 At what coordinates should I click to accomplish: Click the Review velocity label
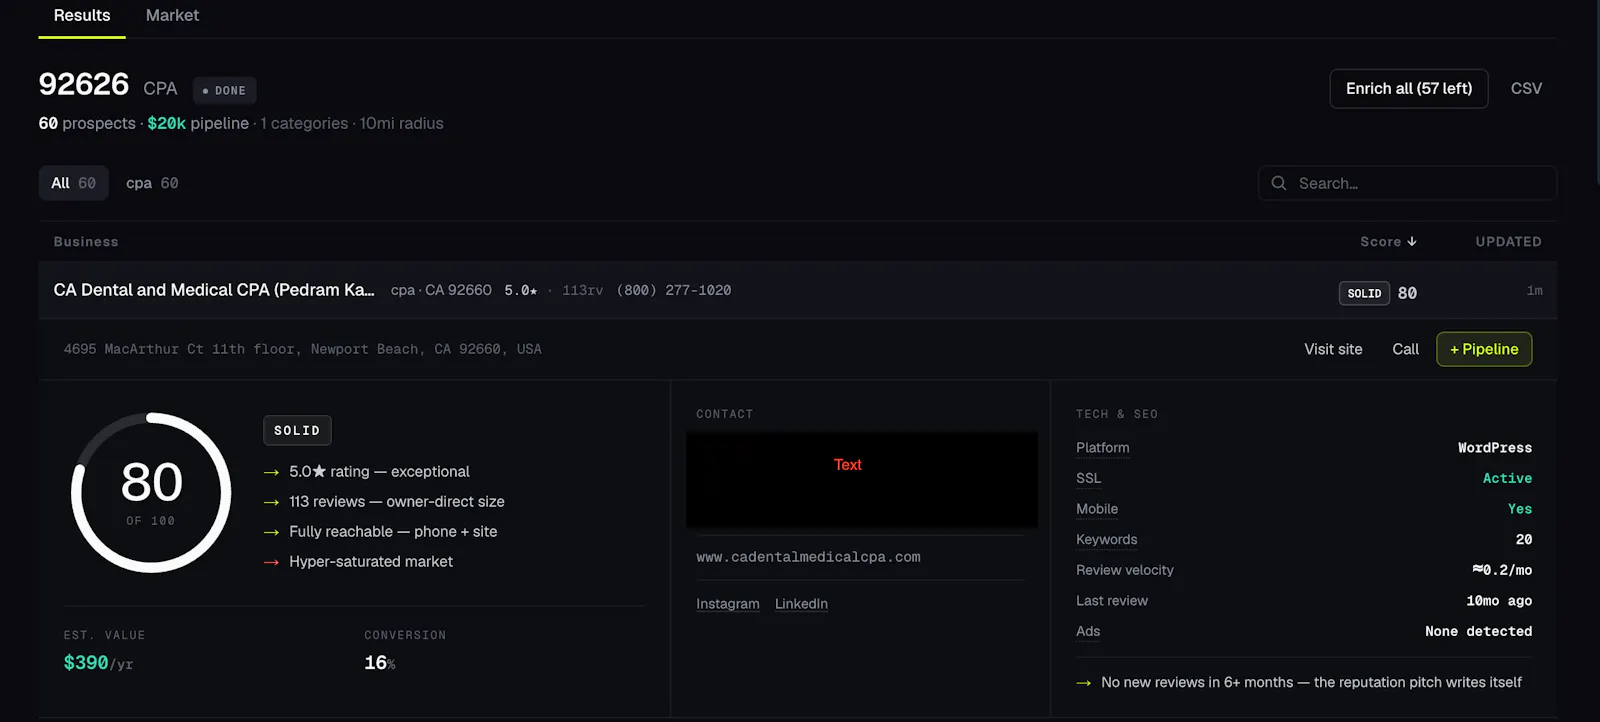click(x=1125, y=570)
